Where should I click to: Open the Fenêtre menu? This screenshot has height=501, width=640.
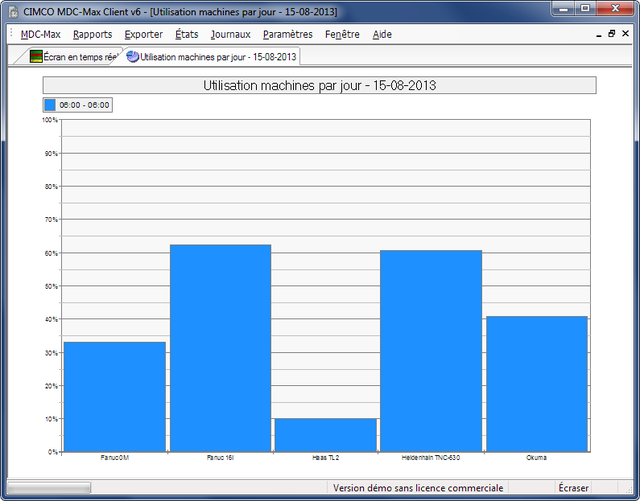click(x=342, y=34)
